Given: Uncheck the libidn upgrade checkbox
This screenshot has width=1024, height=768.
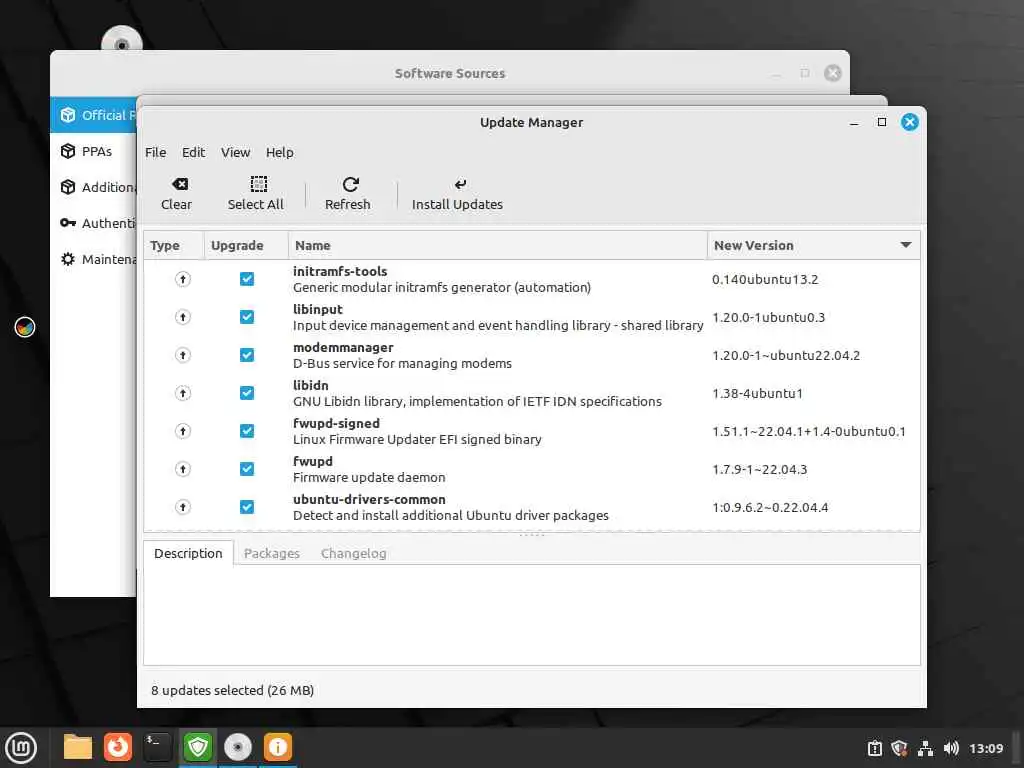Looking at the screenshot, I should pyautogui.click(x=247, y=393).
